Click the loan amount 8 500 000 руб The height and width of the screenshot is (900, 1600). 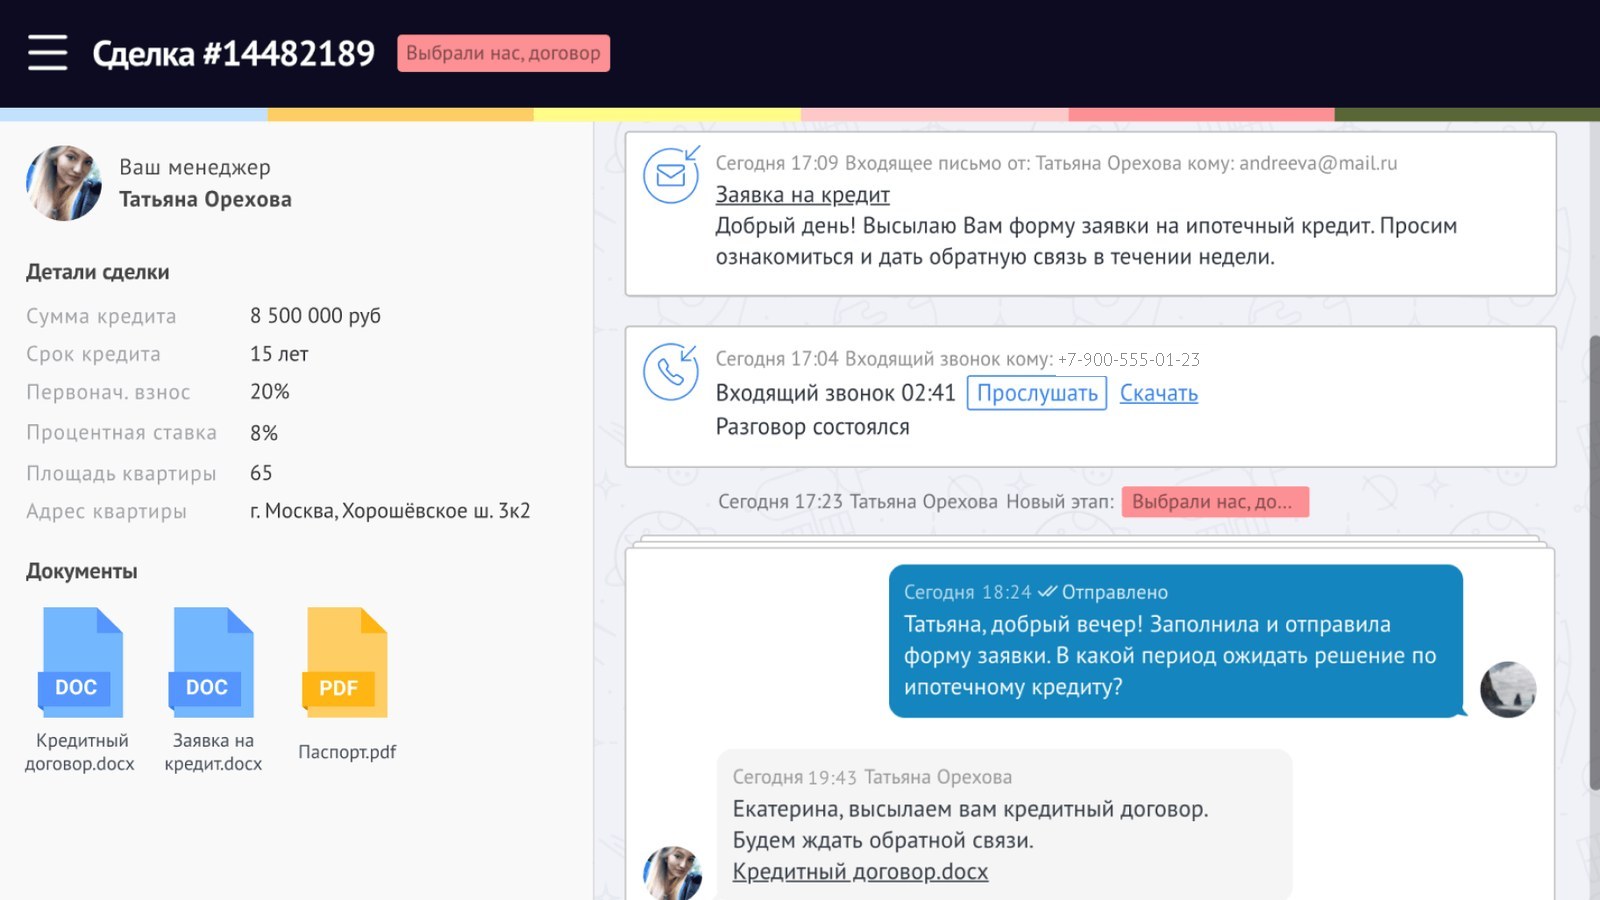click(x=315, y=315)
